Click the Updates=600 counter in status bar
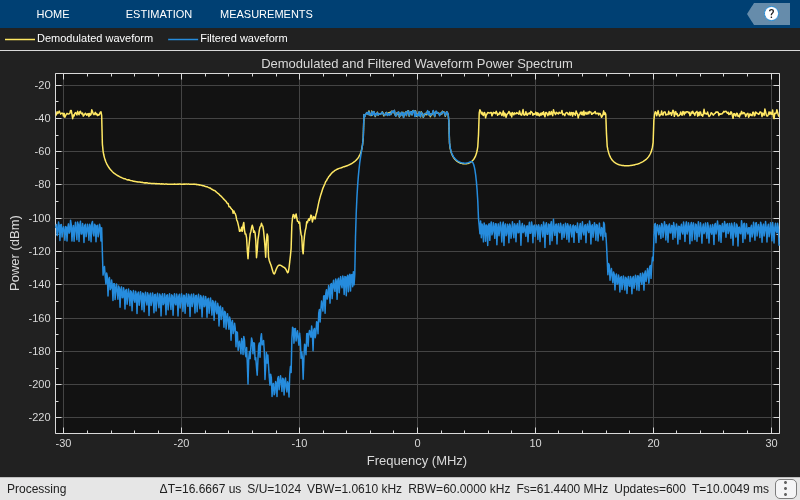 pos(649,489)
